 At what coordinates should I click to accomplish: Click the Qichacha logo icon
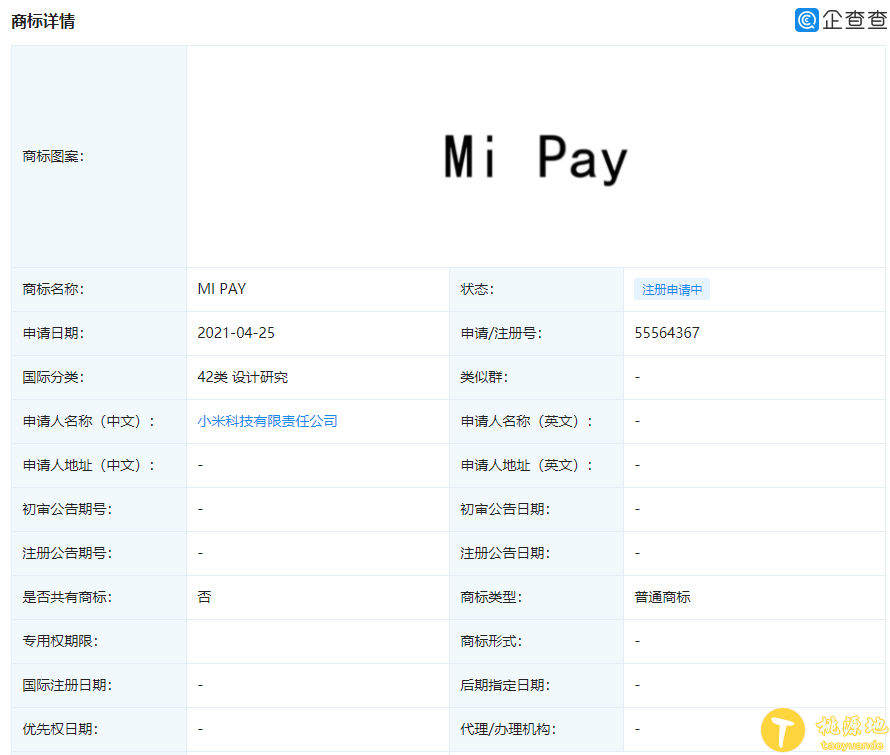click(806, 20)
